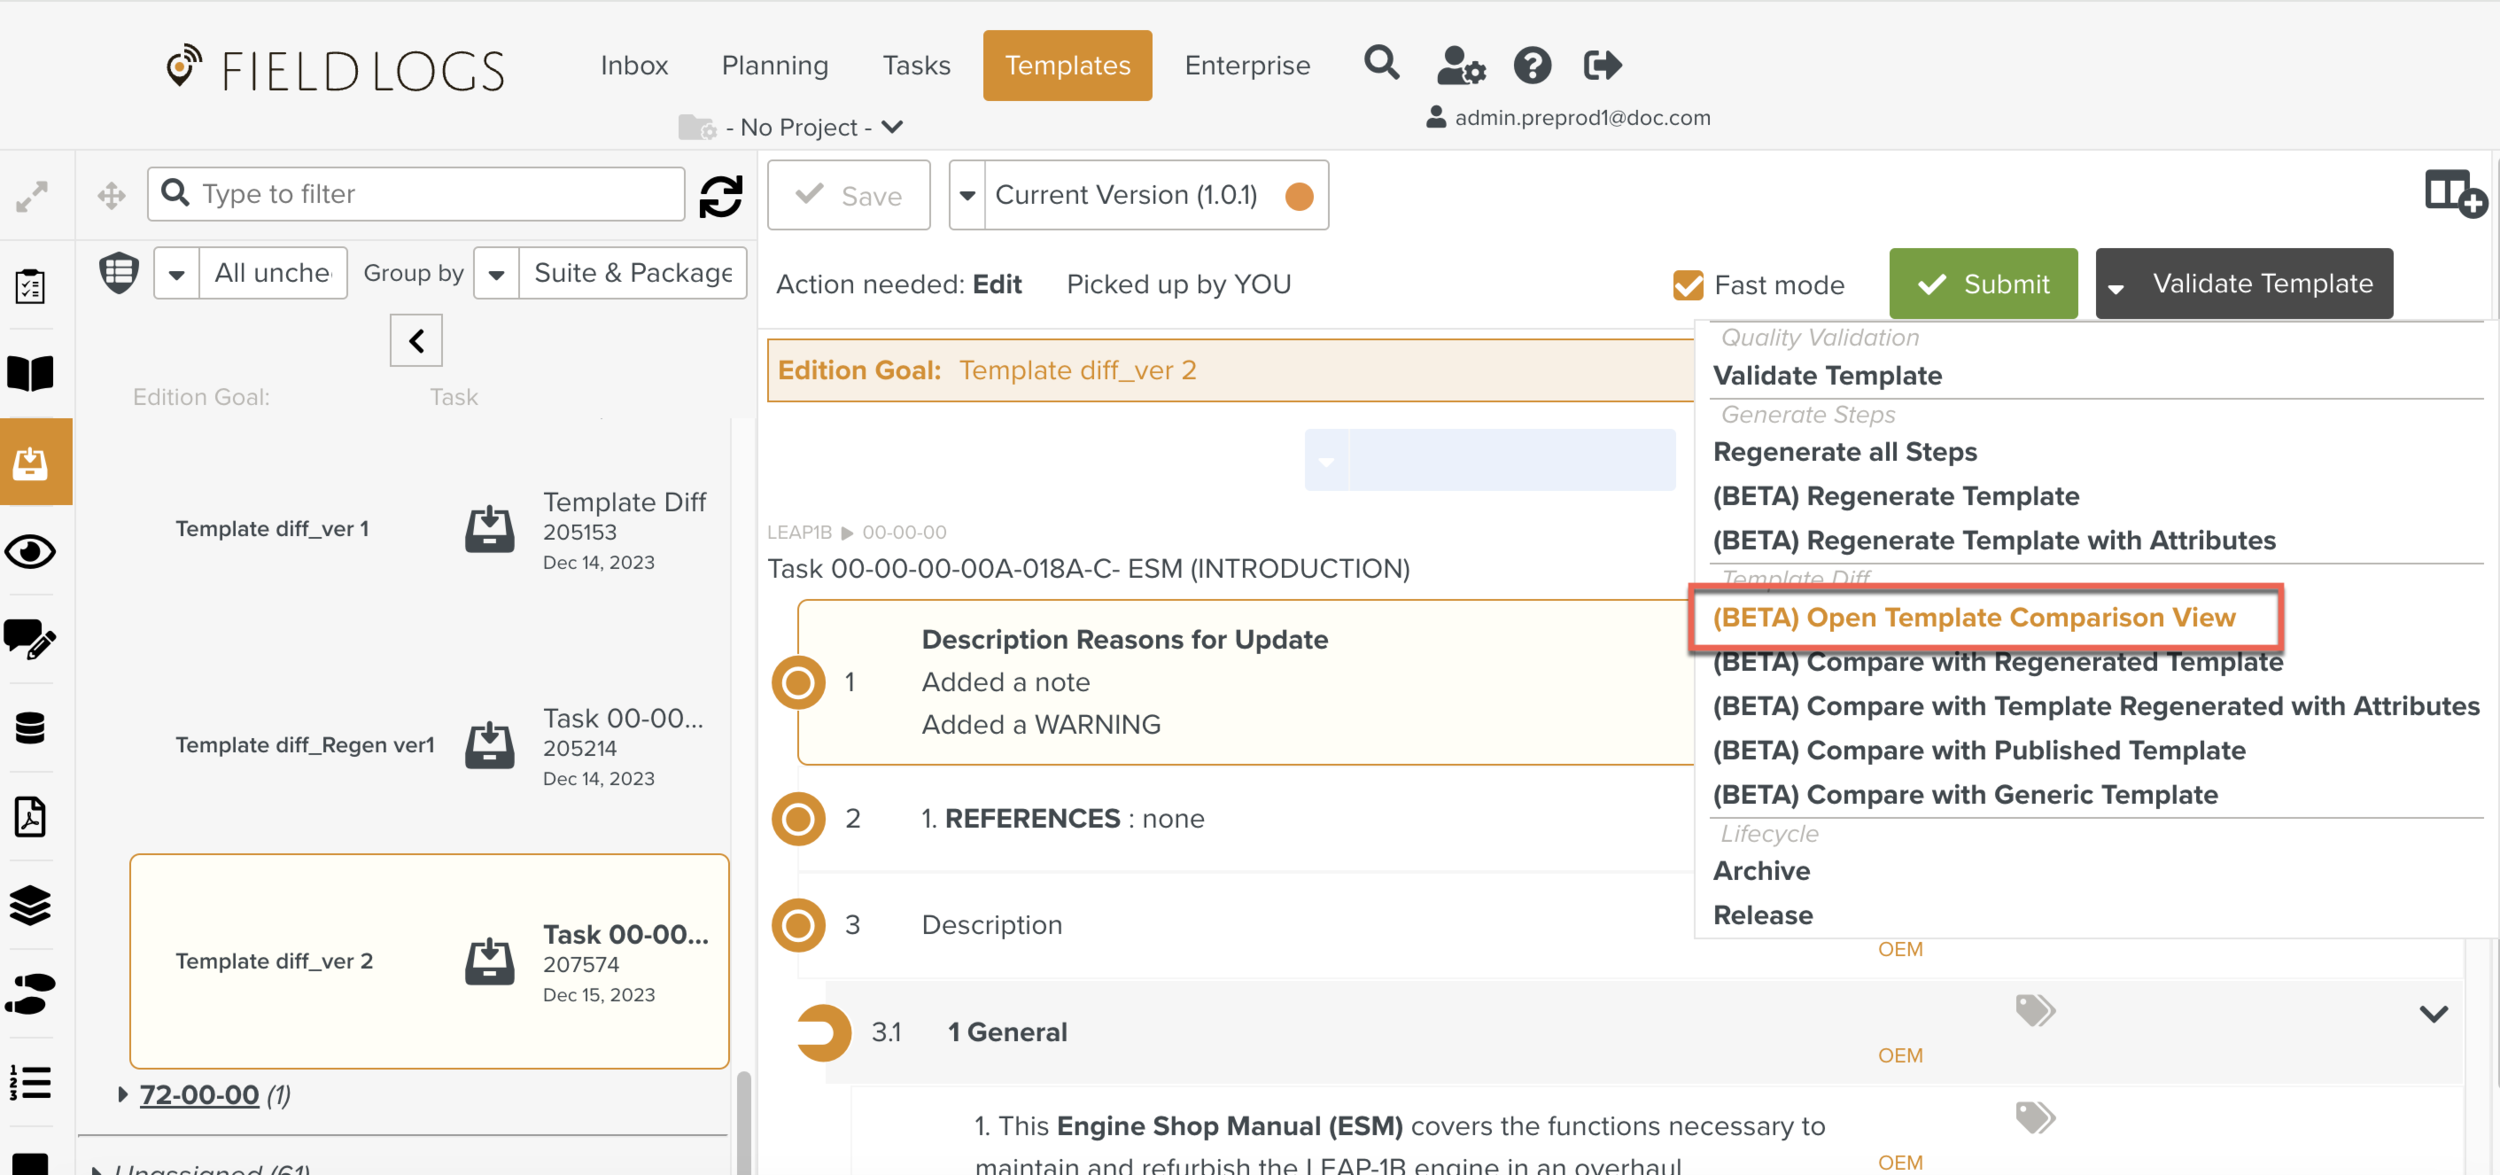Click the add column layout icon

2454,193
